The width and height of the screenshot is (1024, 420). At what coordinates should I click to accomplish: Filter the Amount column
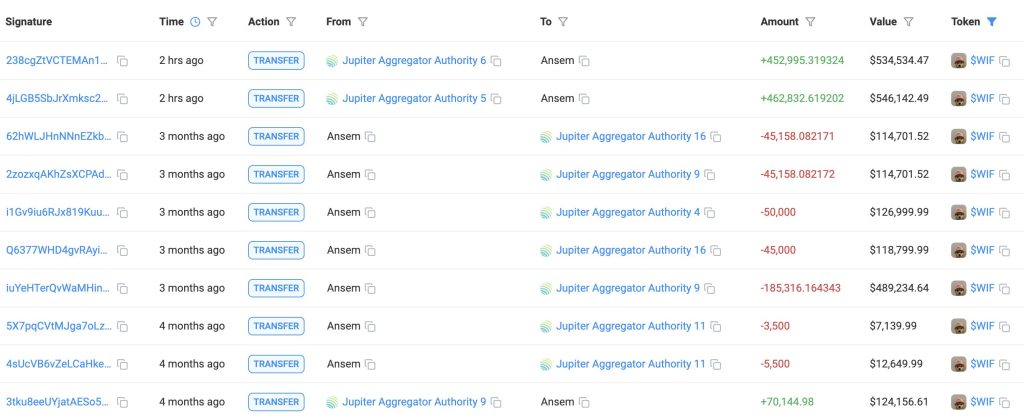click(x=810, y=21)
